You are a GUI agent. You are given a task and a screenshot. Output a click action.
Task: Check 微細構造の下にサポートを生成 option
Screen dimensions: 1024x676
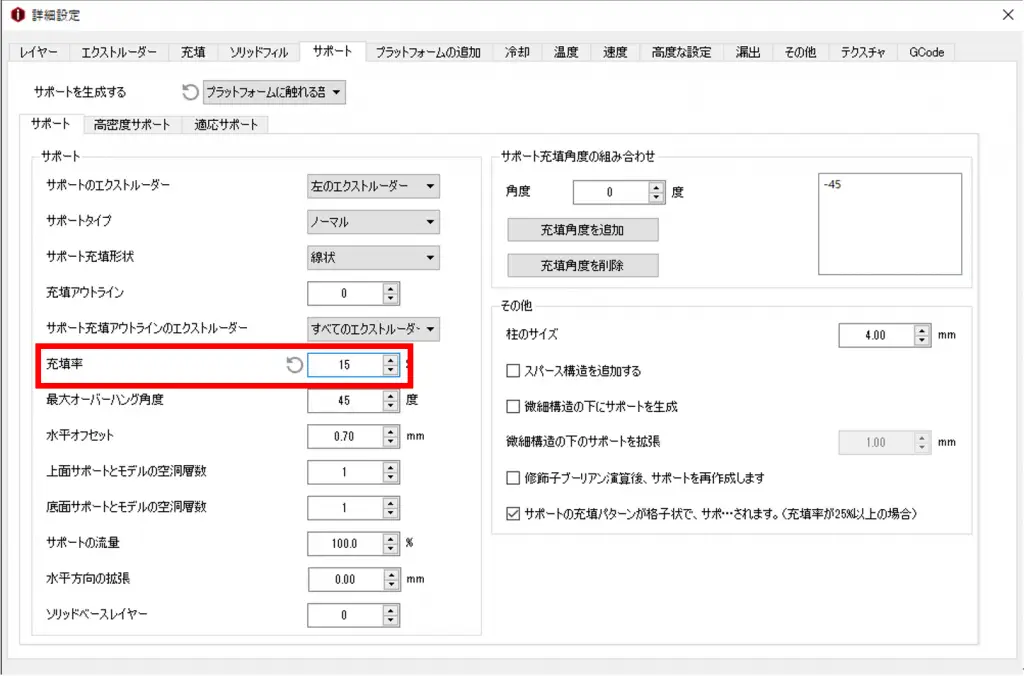pyautogui.click(x=514, y=406)
